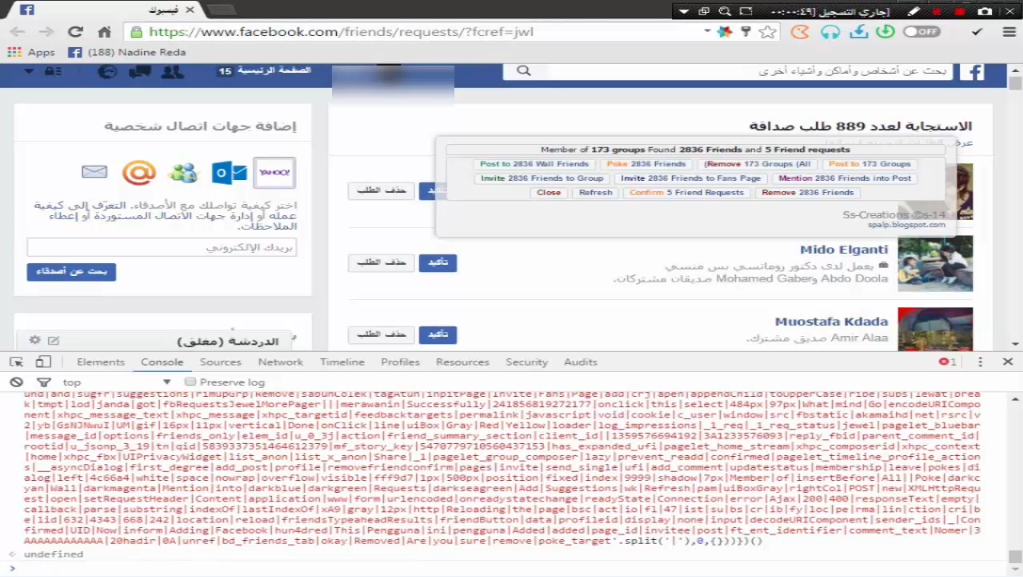
Task: Switch to DevTools Sources tab
Action: [221, 362]
